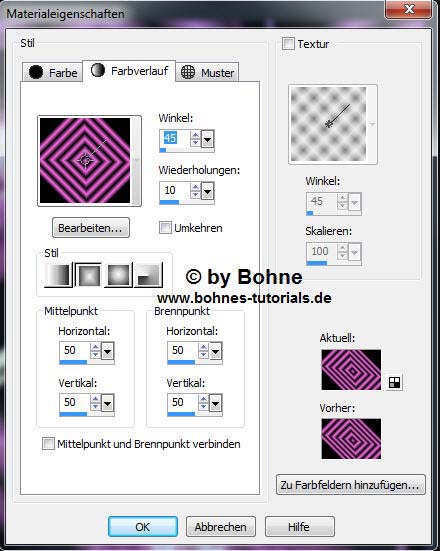440x551 pixels.
Task: Click the Bearbeiten... button
Action: coord(91,228)
